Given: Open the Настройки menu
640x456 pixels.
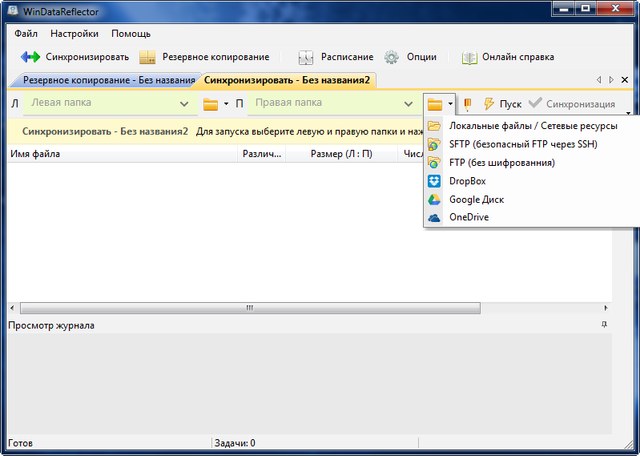Looking at the screenshot, I should 74,33.
